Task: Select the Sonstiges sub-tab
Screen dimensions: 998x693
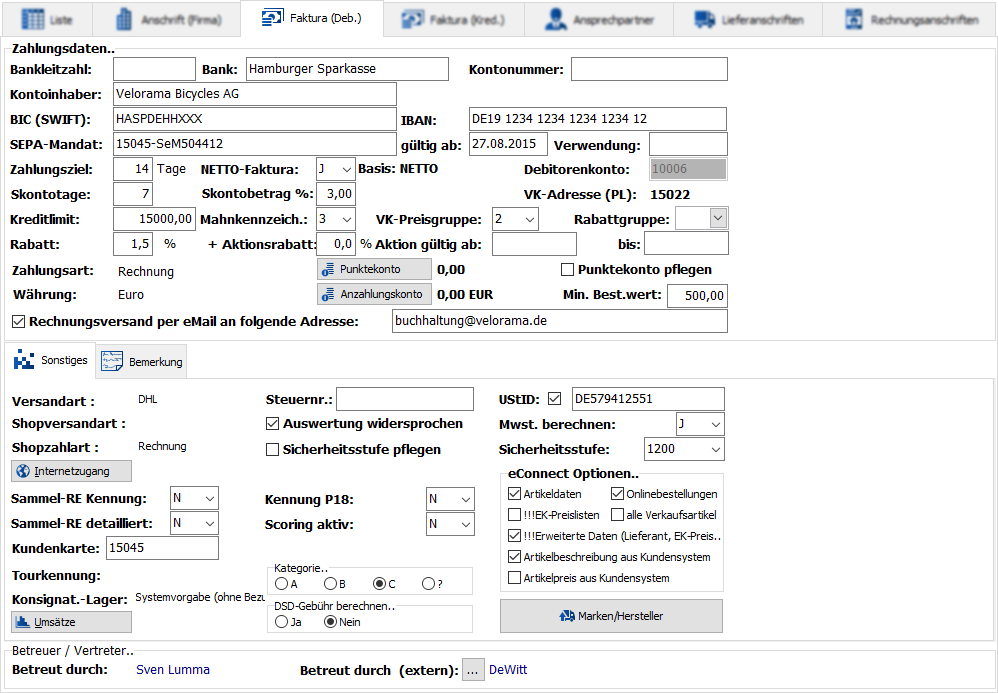Action: 50,360
